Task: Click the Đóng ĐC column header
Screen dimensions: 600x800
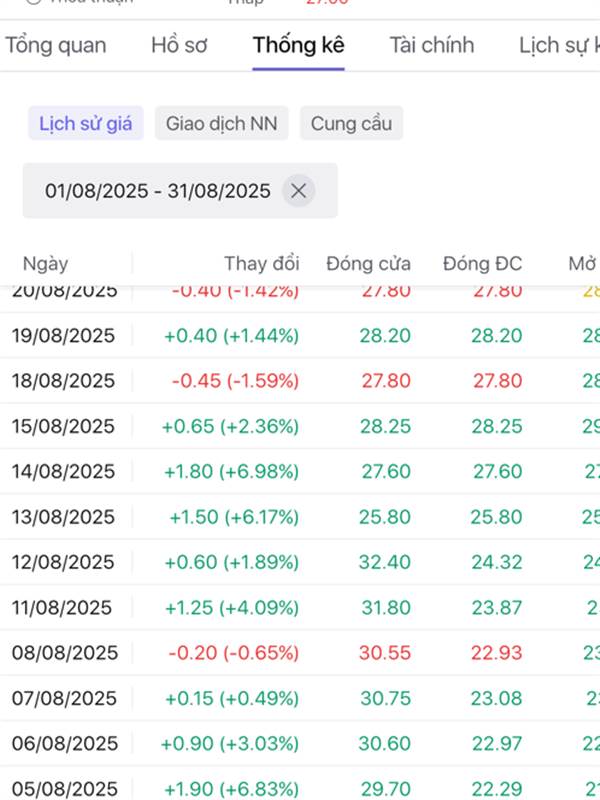Action: coord(482,264)
